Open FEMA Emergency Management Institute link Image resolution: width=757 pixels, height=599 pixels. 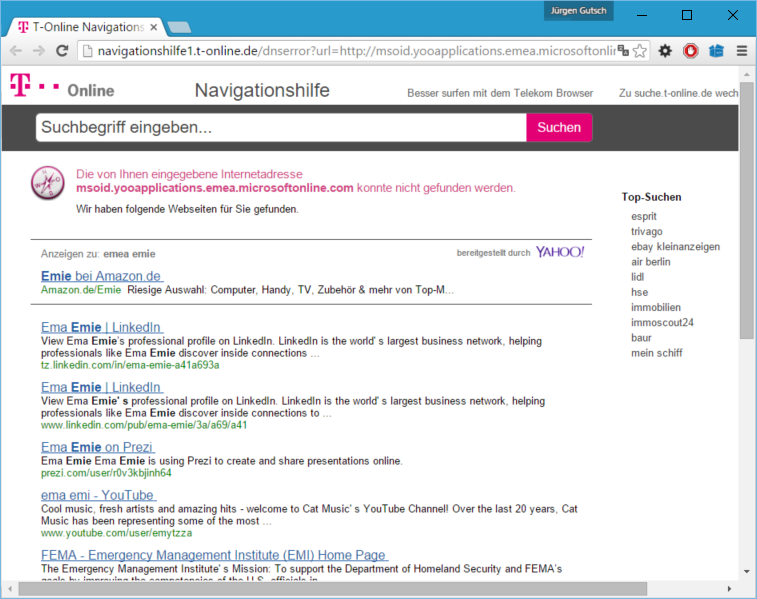coord(214,555)
